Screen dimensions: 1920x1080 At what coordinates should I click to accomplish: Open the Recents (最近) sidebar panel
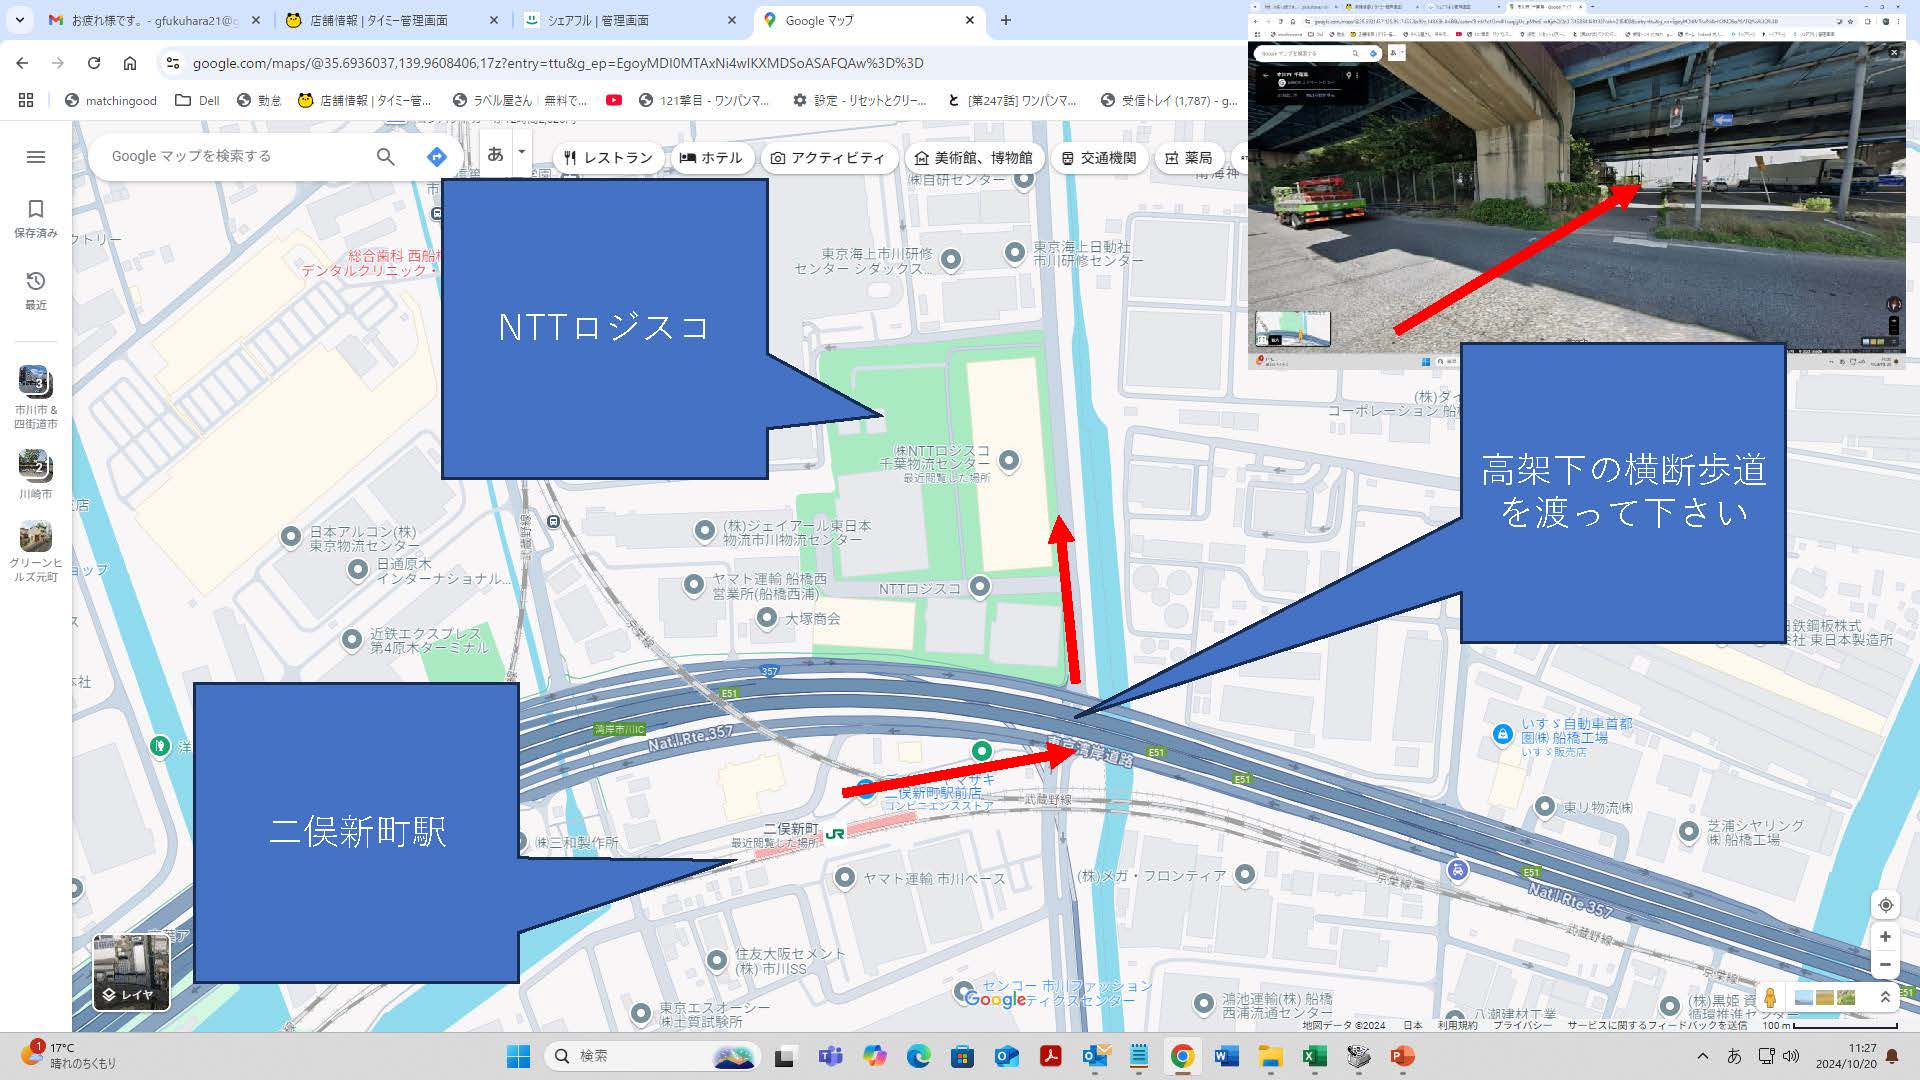pyautogui.click(x=36, y=289)
